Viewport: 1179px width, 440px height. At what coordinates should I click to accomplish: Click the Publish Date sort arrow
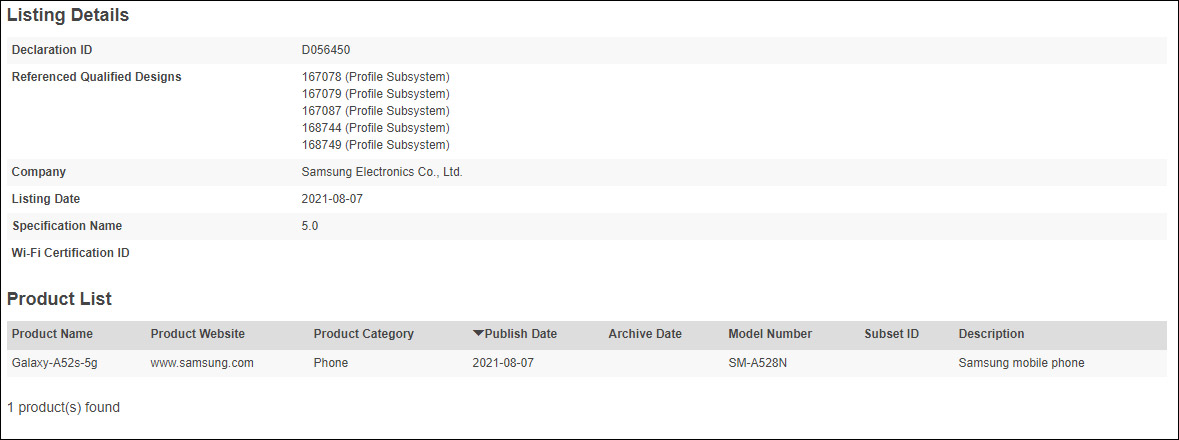click(478, 333)
